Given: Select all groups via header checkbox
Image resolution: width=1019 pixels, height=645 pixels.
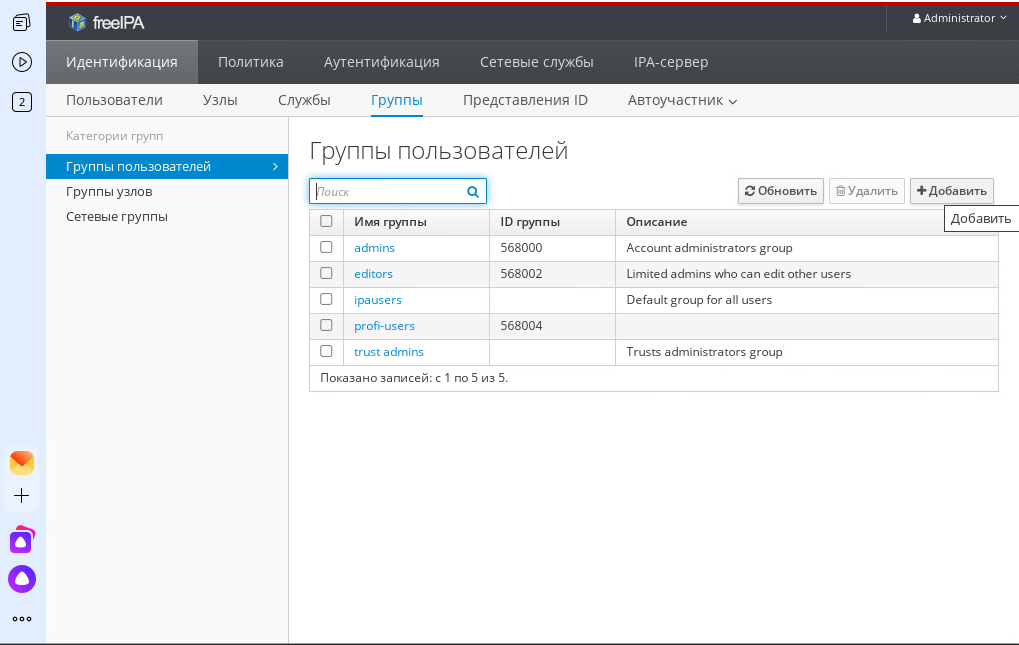Looking at the screenshot, I should click(x=325, y=222).
